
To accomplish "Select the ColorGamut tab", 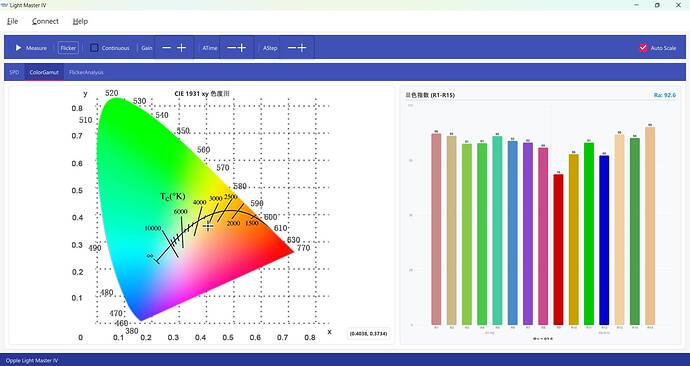I will pos(44,72).
